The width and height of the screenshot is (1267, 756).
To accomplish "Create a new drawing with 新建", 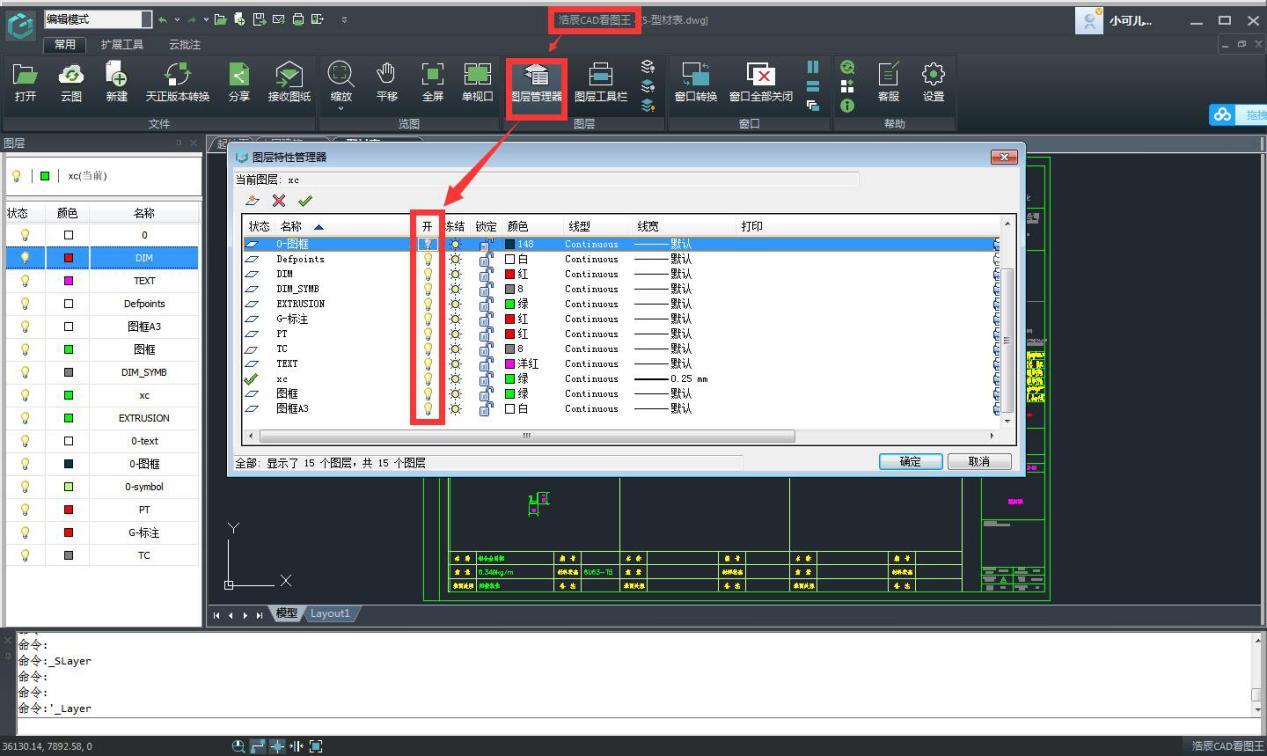I will (116, 81).
